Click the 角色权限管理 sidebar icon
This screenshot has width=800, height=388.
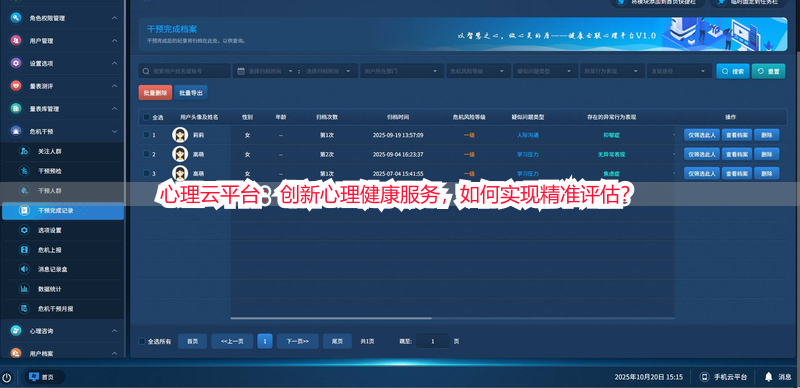point(16,18)
